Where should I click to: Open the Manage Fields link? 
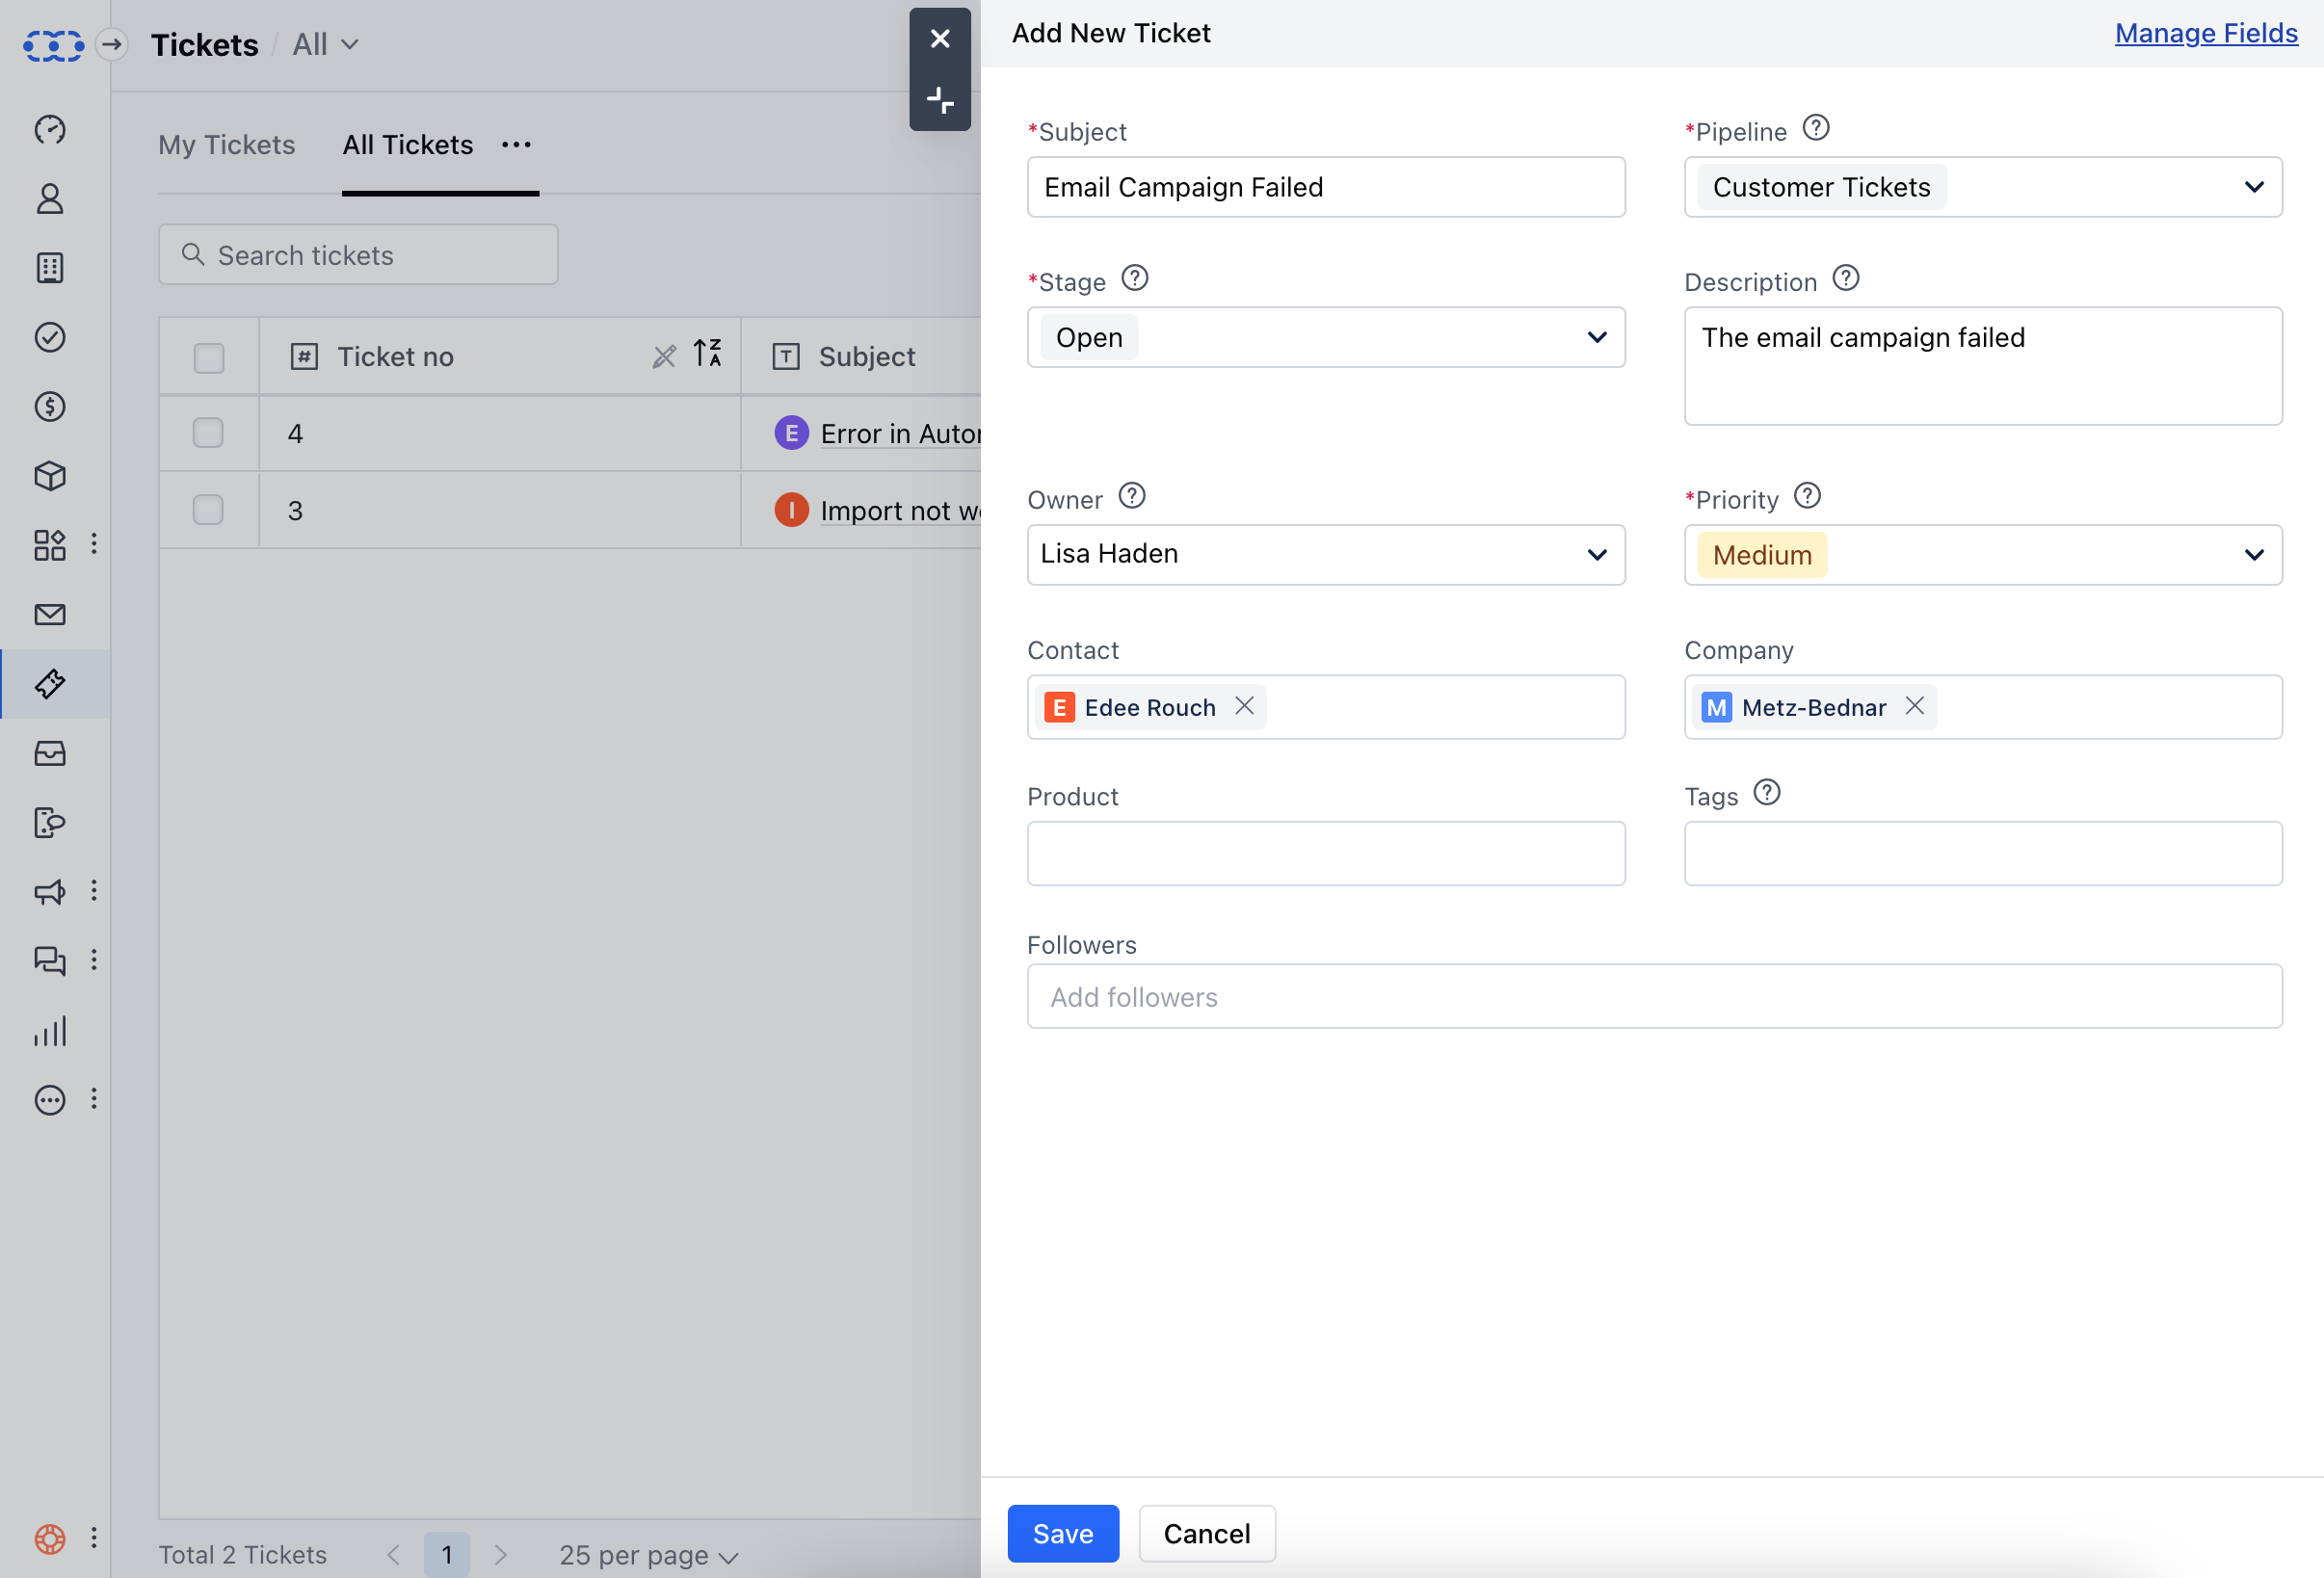[x=2206, y=33]
